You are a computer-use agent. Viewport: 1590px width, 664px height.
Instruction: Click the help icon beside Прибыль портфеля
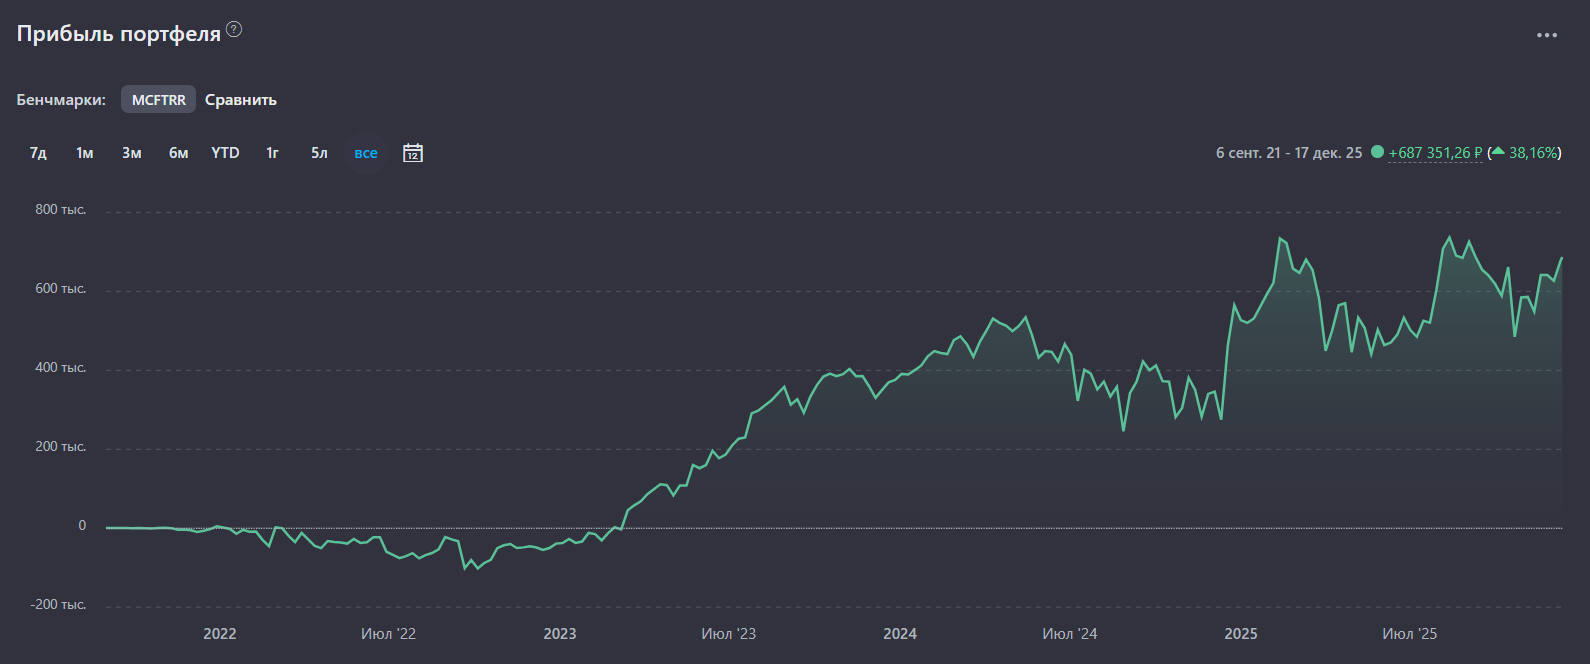(234, 29)
